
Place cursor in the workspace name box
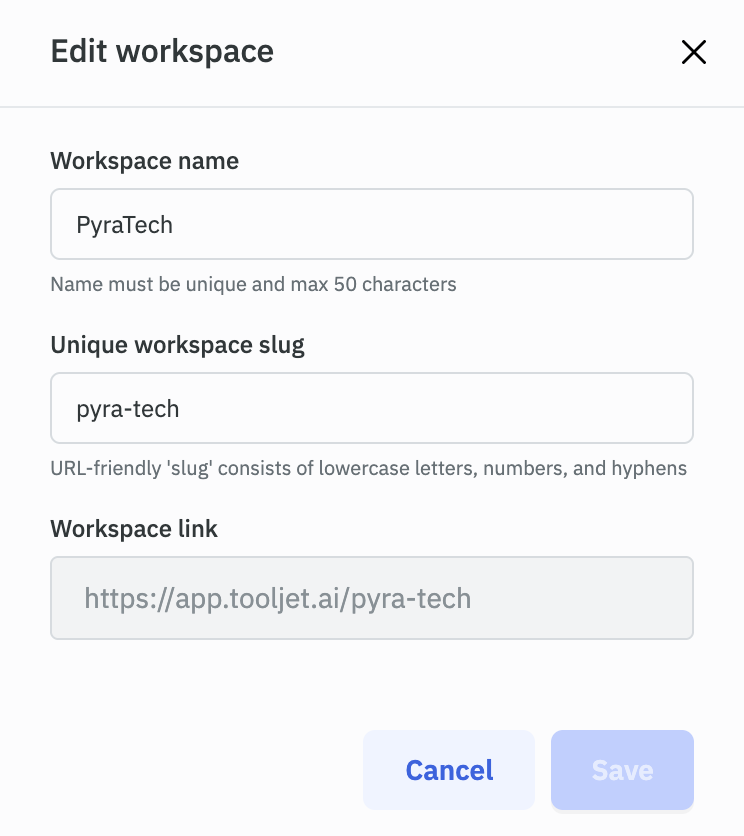click(372, 224)
